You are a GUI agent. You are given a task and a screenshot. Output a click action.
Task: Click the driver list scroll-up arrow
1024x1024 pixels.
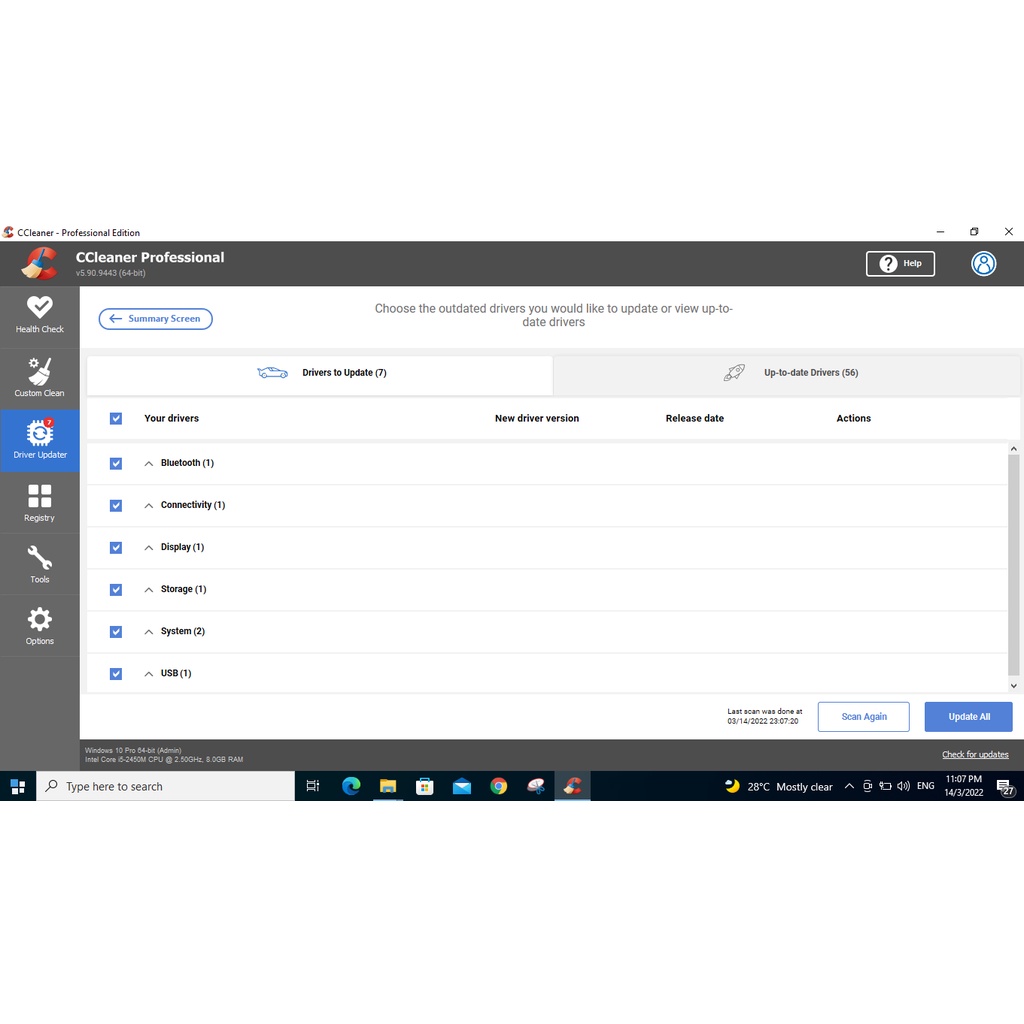1014,449
